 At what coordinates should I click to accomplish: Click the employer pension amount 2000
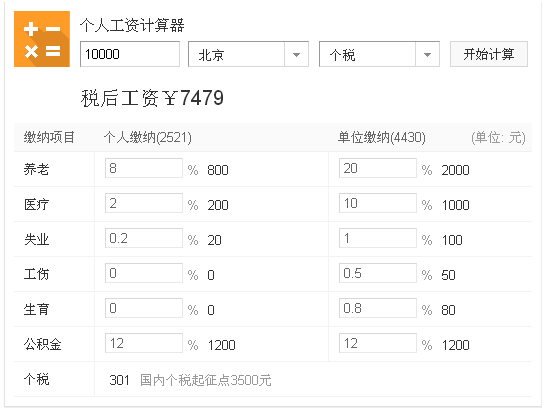[x=455, y=170]
